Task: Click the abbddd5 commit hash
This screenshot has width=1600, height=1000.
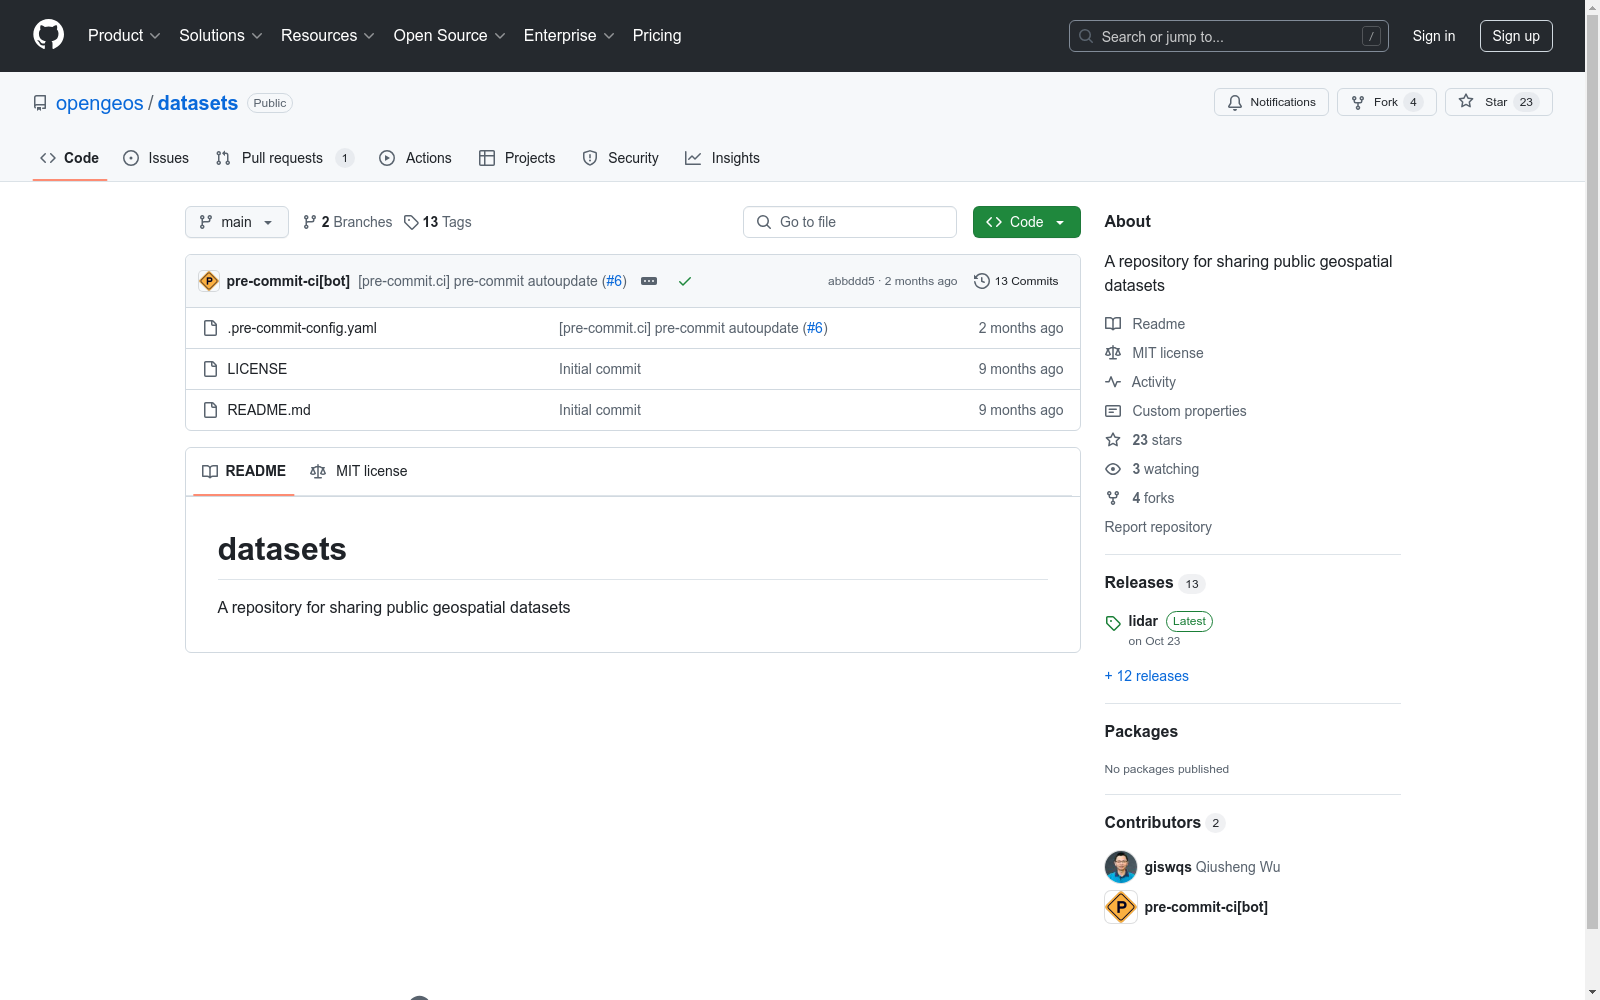Action: [851, 281]
